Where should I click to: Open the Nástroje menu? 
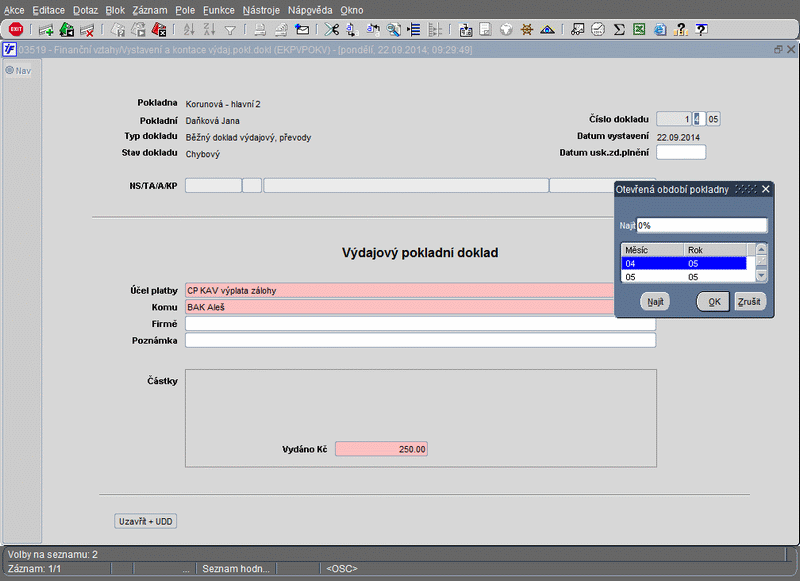(x=261, y=10)
